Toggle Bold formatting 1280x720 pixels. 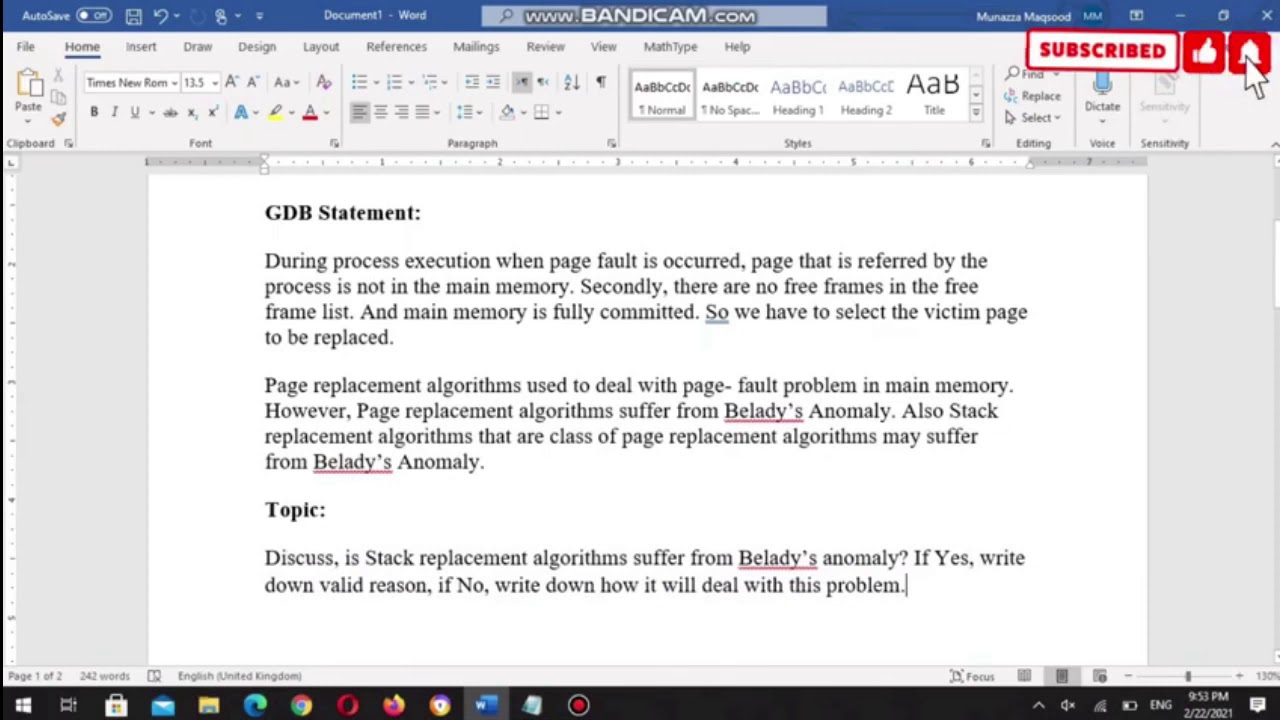click(x=94, y=112)
